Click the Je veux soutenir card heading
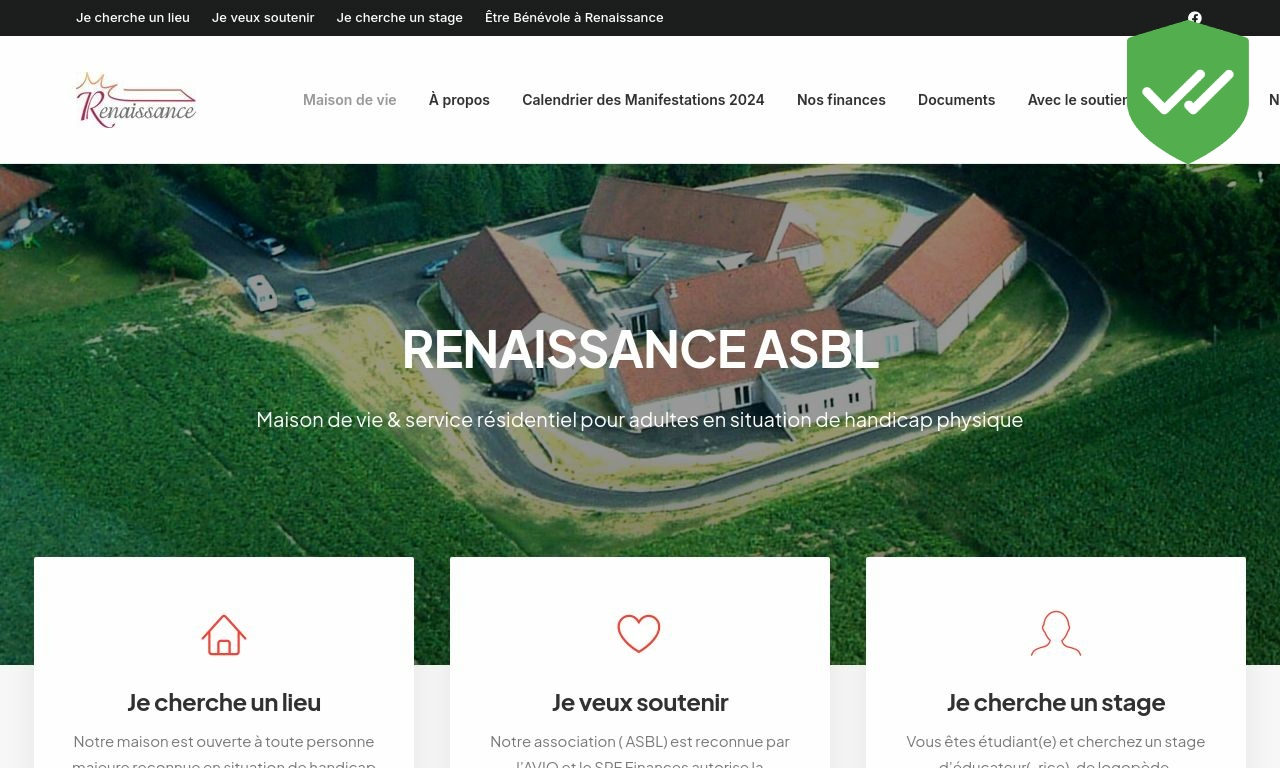This screenshot has width=1280, height=768. coord(640,702)
